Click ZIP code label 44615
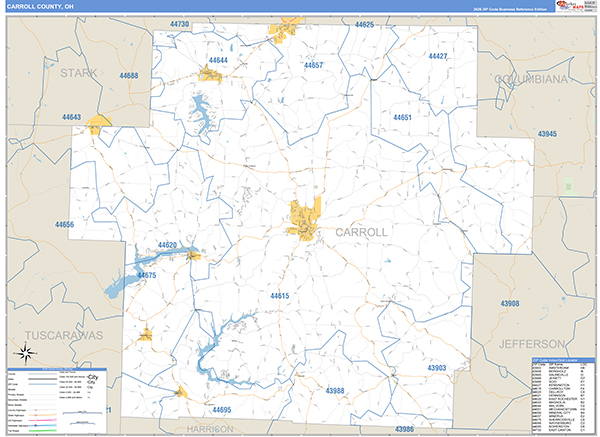The image size is (600, 437). point(280,296)
